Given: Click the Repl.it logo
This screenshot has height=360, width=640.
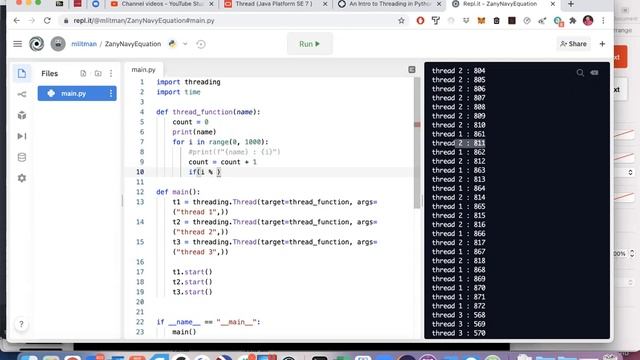Looking at the screenshot, I should [x=36, y=44].
